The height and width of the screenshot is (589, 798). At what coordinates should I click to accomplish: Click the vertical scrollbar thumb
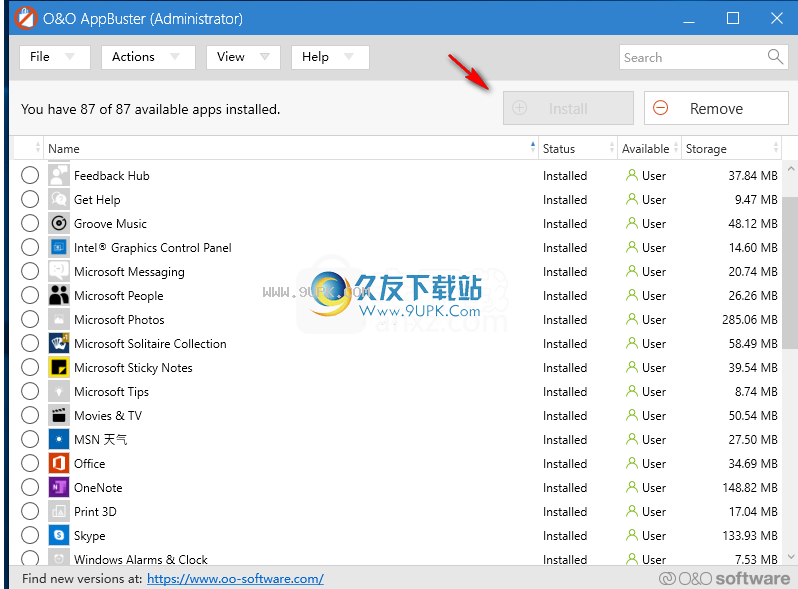click(x=790, y=273)
